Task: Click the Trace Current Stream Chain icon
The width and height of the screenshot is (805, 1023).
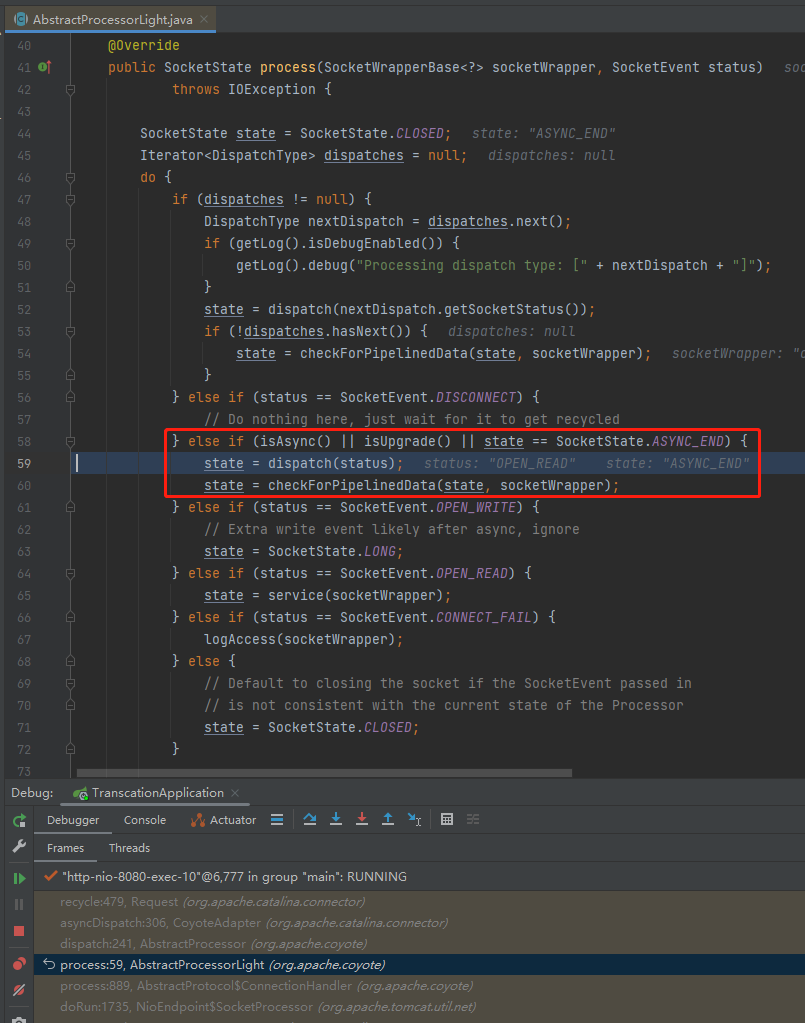Action: tap(473, 819)
